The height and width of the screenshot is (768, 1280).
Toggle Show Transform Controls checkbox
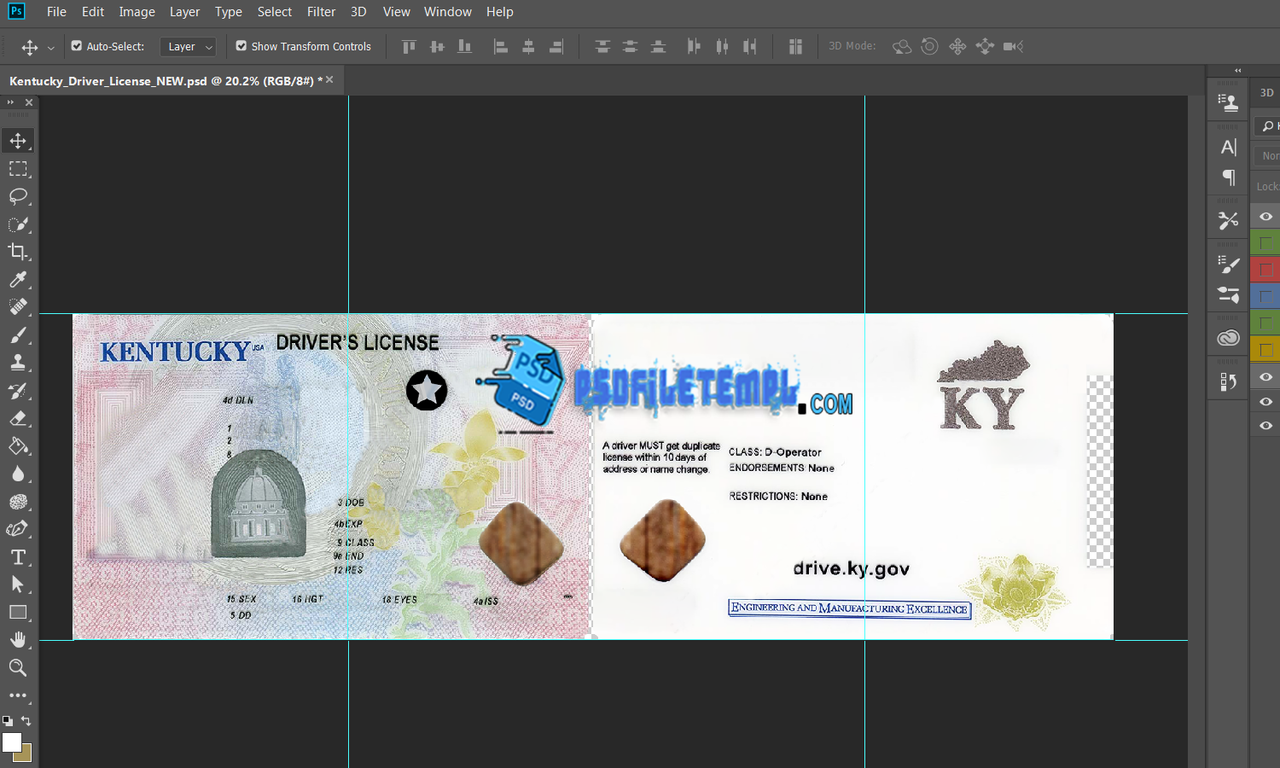[x=241, y=46]
